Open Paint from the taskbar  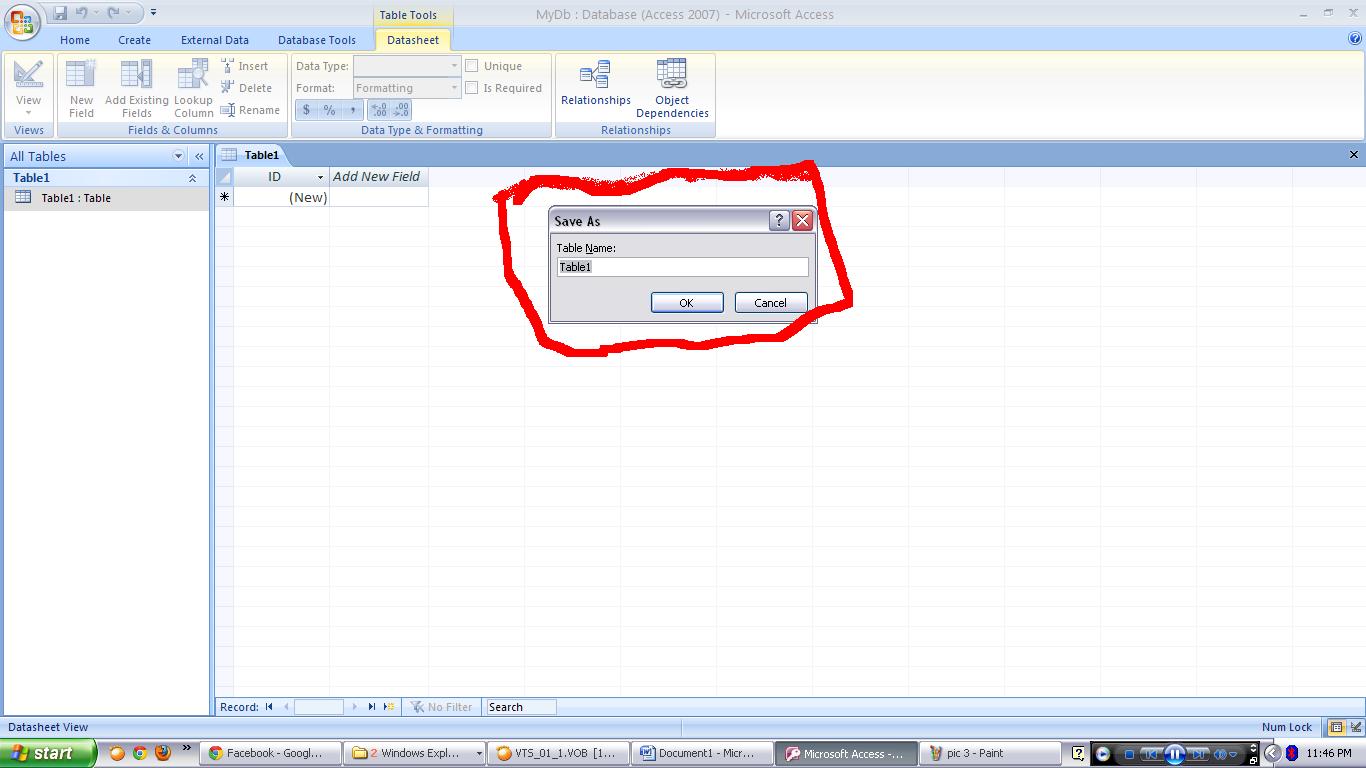[x=985, y=753]
